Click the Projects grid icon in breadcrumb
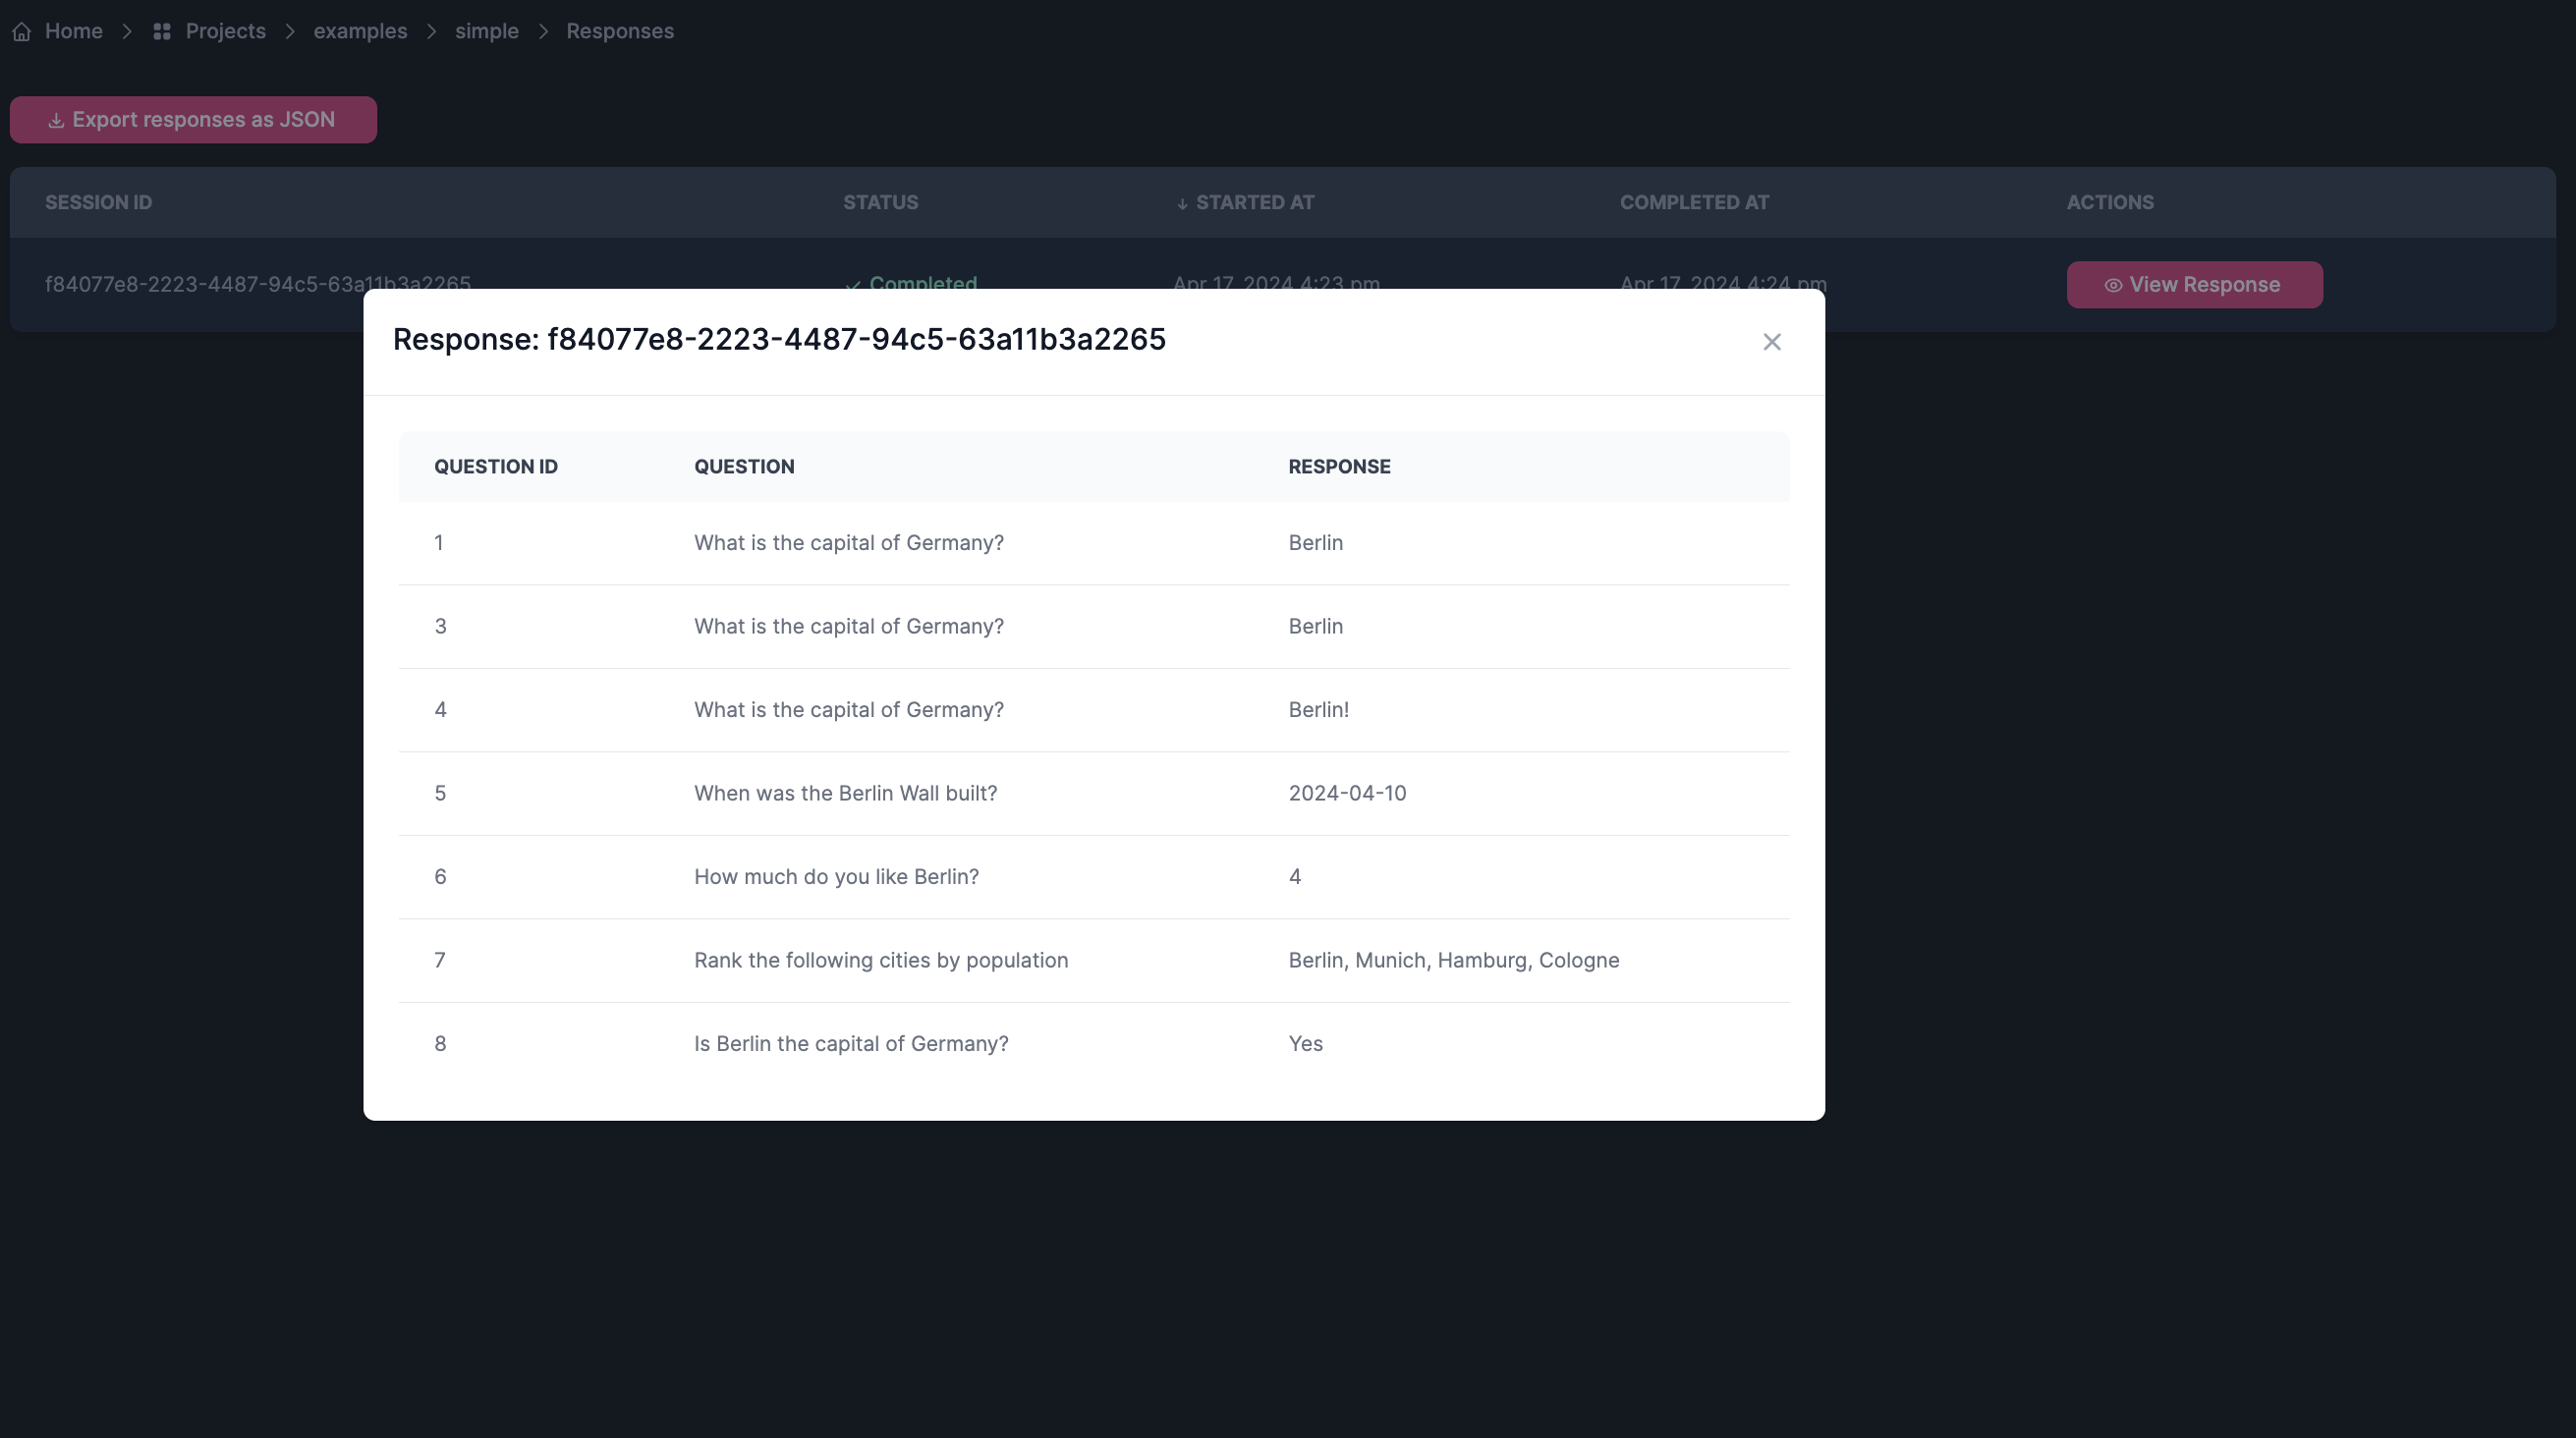Image resolution: width=2576 pixels, height=1438 pixels. click(x=162, y=32)
